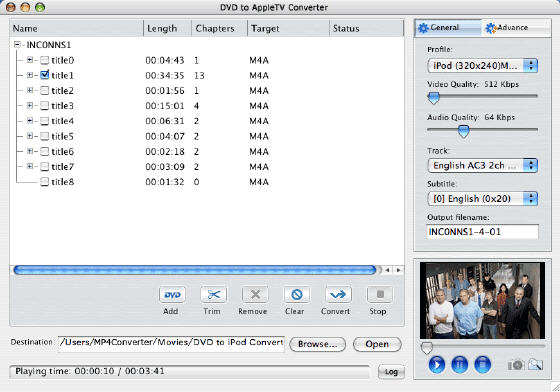Adjust the Audio Quality slider handle

tap(464, 131)
